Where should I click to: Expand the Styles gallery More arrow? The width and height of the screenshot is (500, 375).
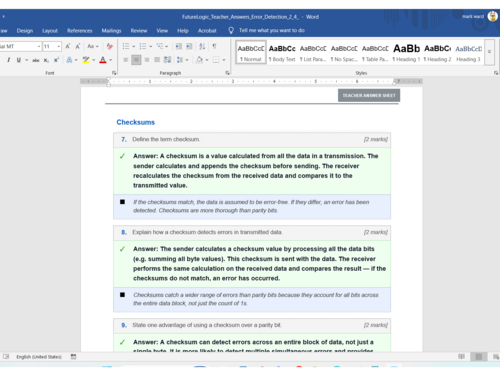click(489, 52)
